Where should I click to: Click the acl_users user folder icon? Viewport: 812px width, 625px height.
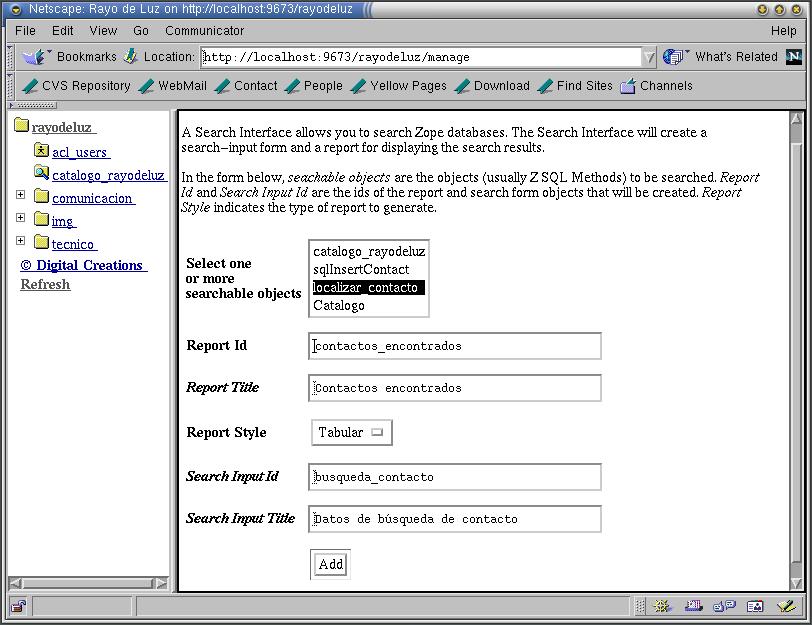(41, 150)
